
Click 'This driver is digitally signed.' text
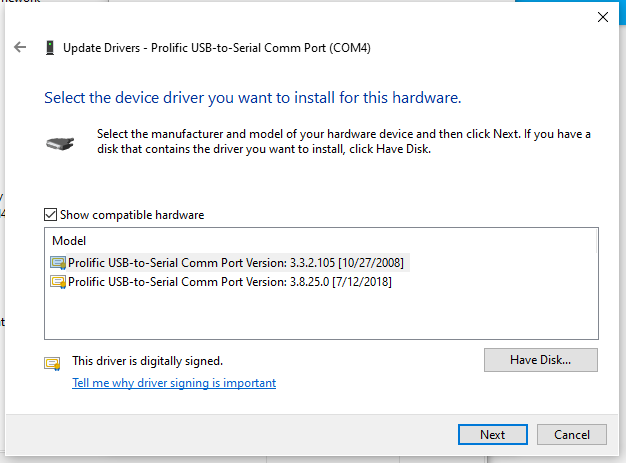point(147,361)
